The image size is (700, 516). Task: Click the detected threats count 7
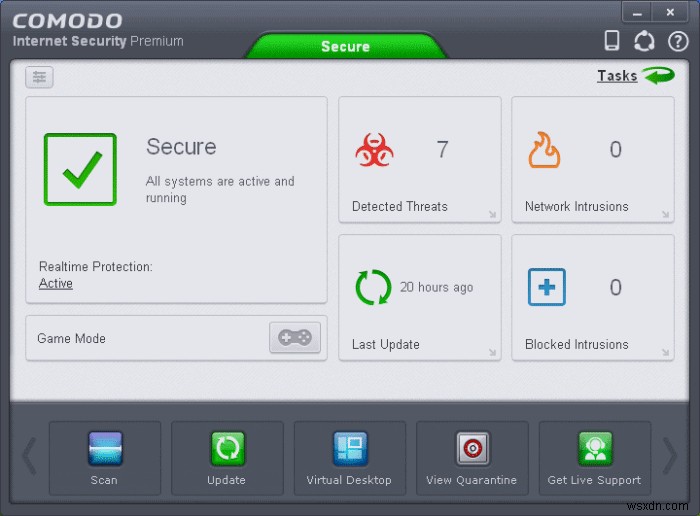(x=442, y=149)
